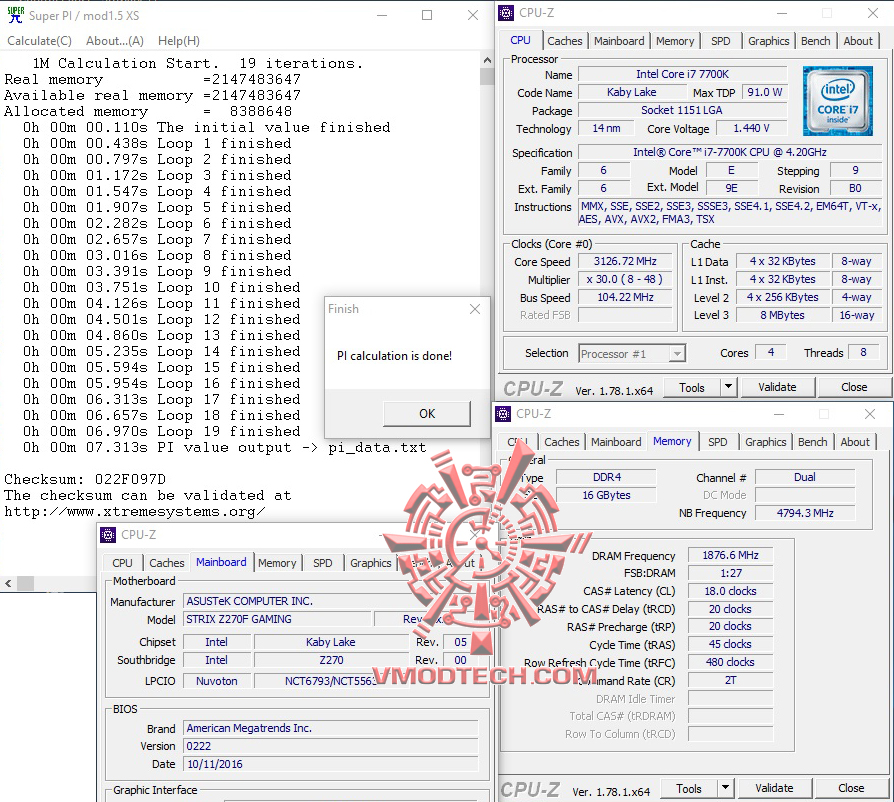Select CPU tab in top CPU-Z window
This screenshot has width=894, height=802.
tap(520, 40)
